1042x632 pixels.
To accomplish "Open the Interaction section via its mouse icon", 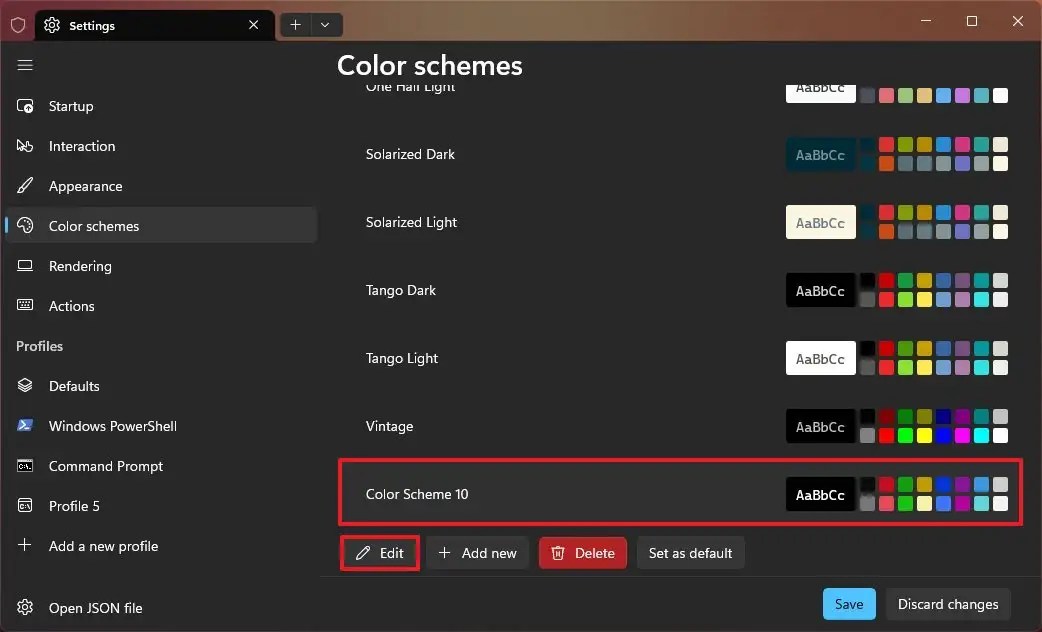I will tap(25, 146).
